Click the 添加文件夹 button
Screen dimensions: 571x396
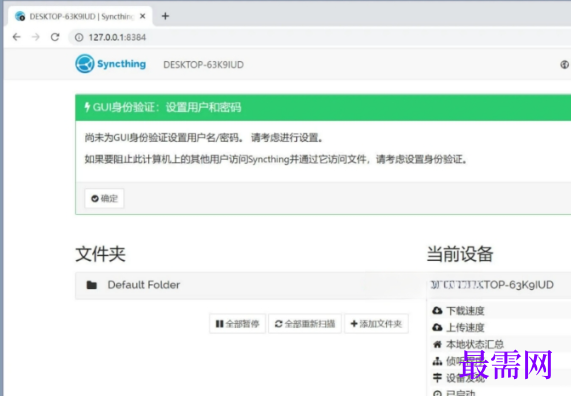376,324
